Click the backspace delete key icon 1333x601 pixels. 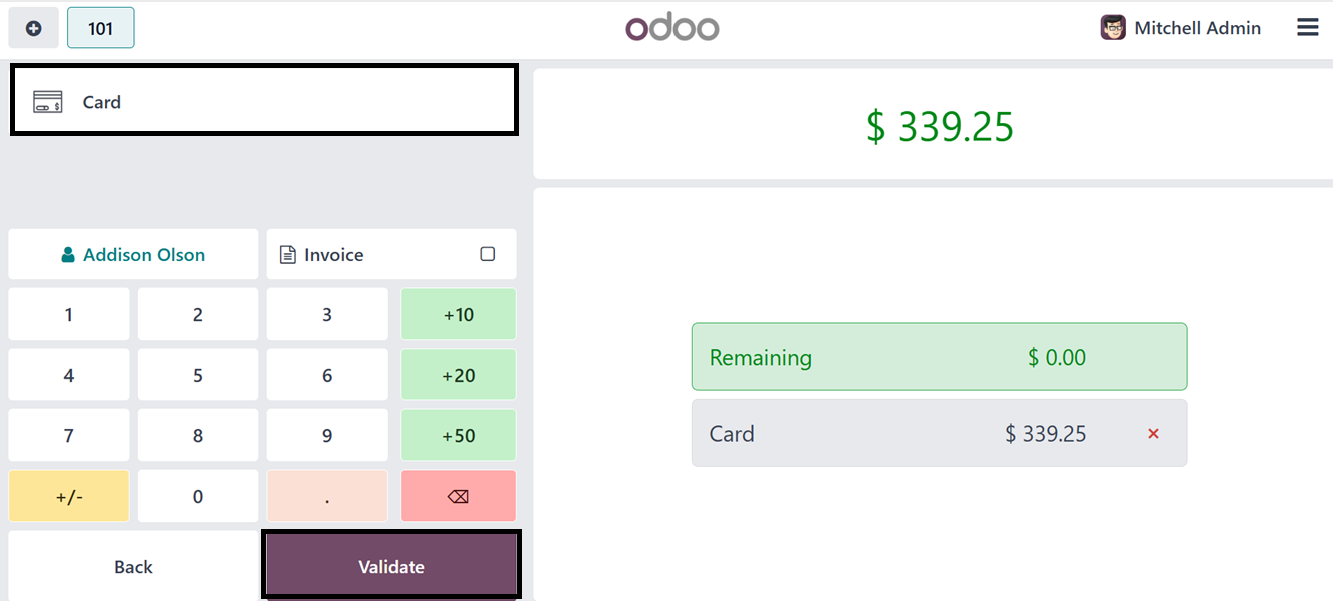(458, 496)
